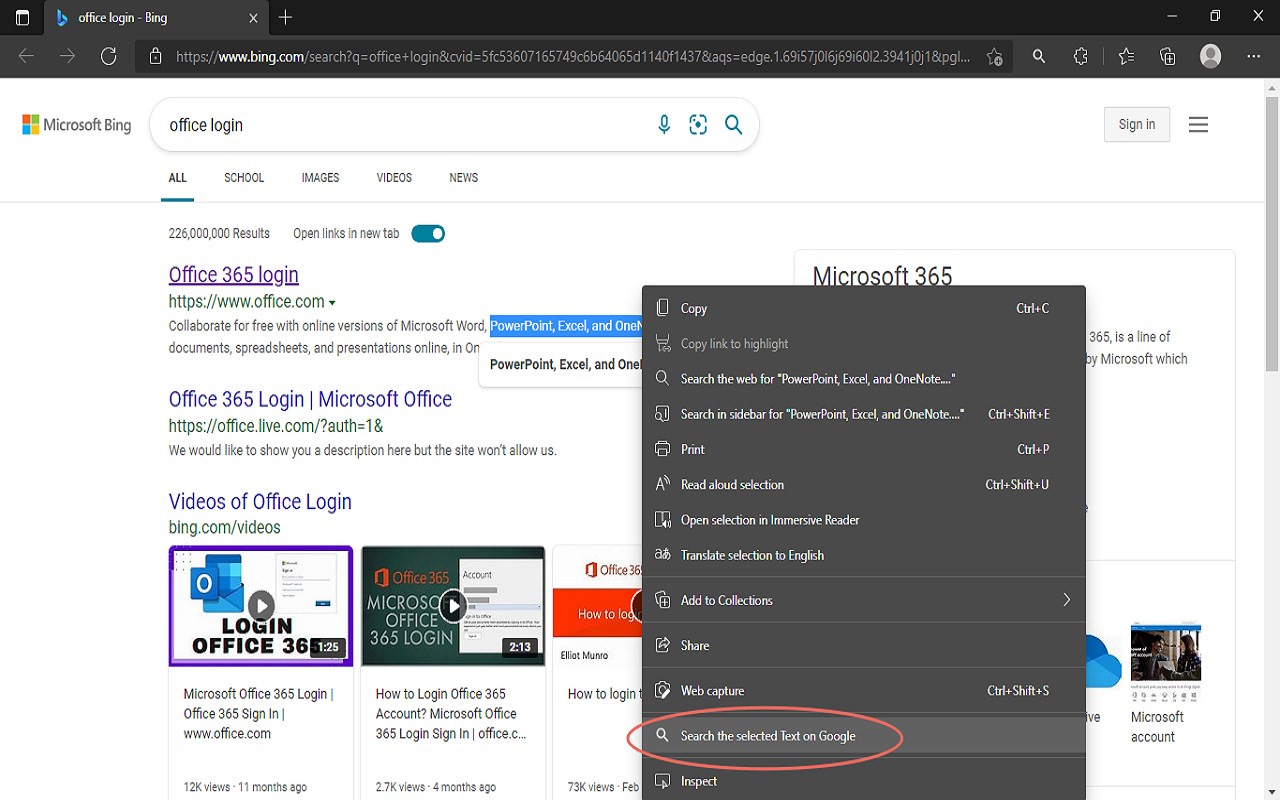Expand the dropdown arrow beside https://www.office.com

332,303
